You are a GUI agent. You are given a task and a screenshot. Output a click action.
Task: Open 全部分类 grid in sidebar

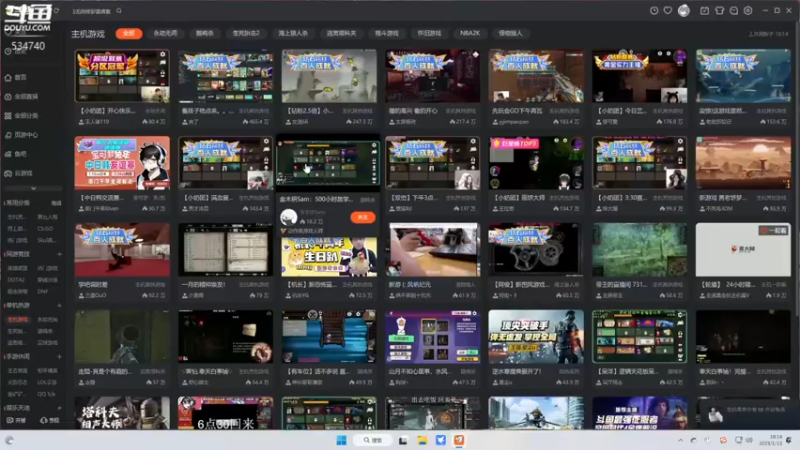pyautogui.click(x=21, y=116)
